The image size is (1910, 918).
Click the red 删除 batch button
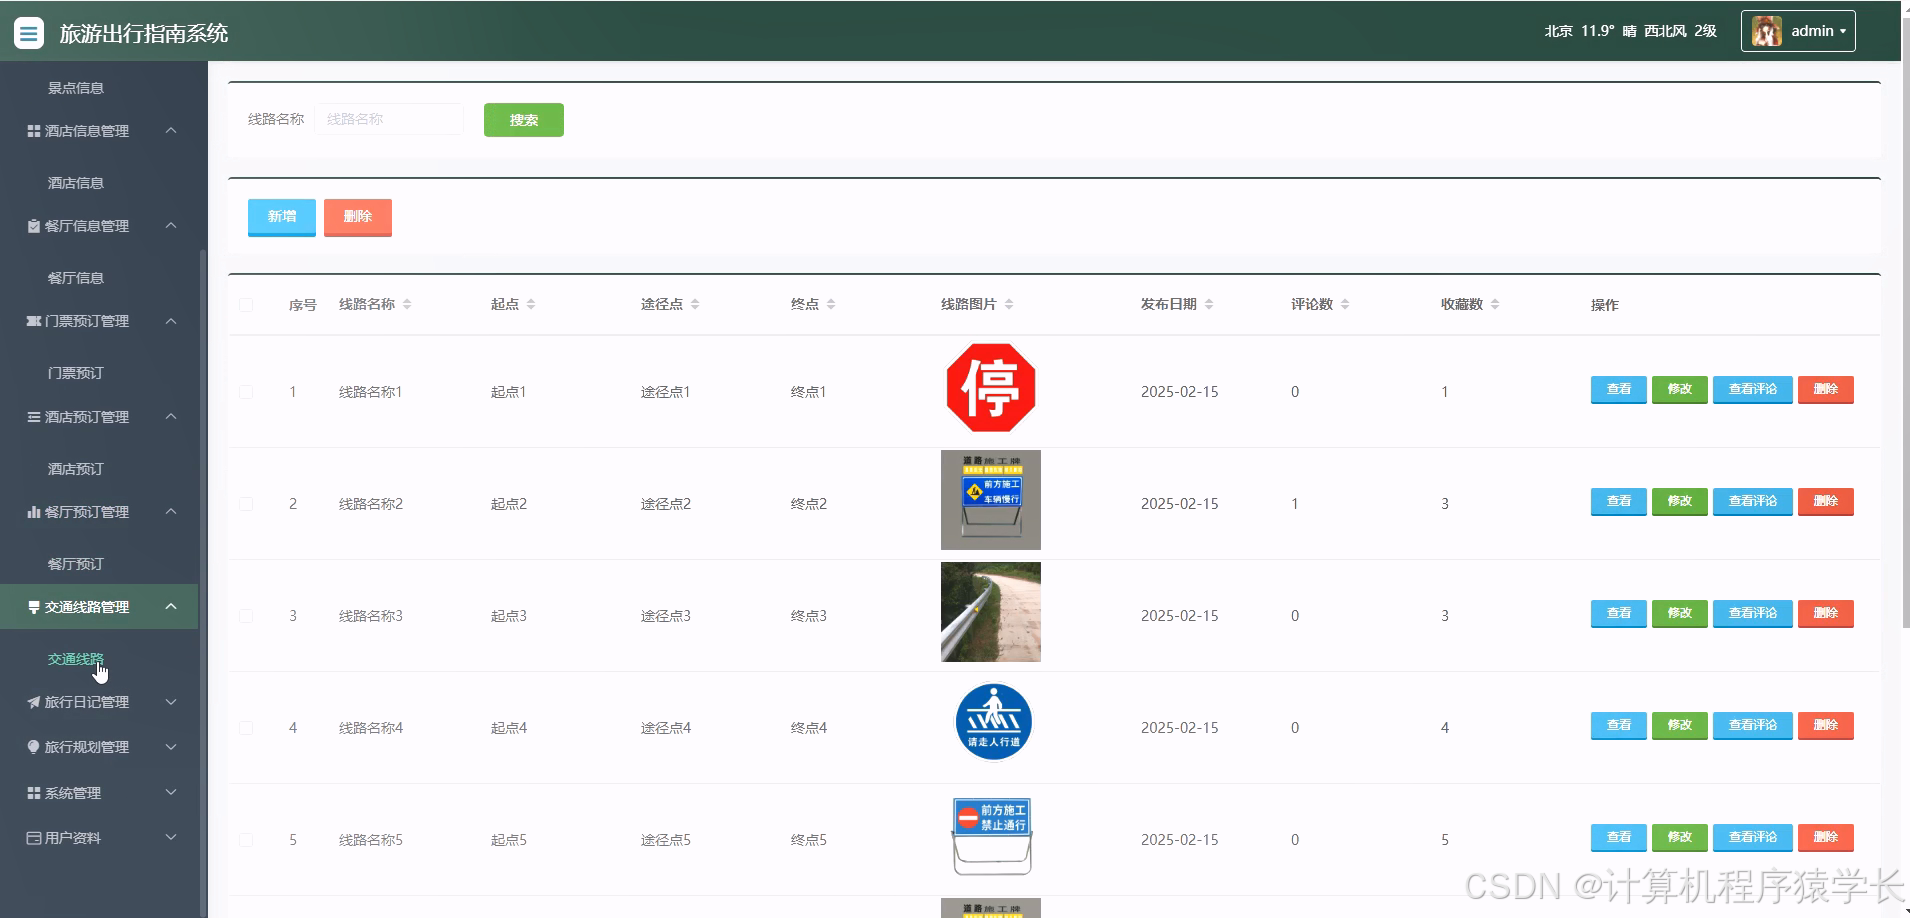pyautogui.click(x=358, y=217)
